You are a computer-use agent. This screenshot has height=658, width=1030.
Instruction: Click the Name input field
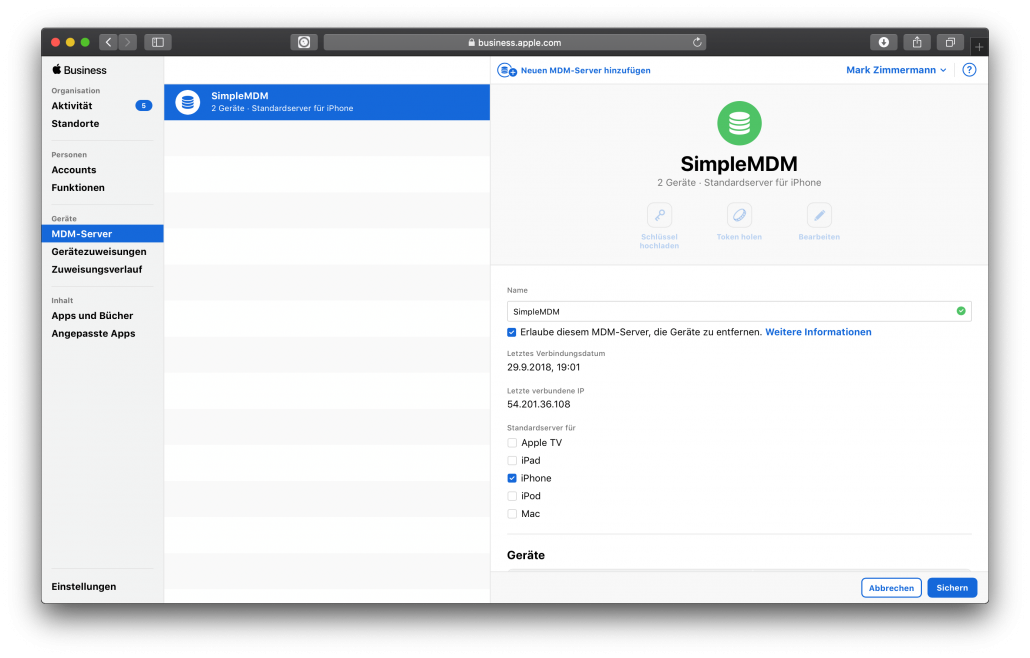(x=730, y=311)
